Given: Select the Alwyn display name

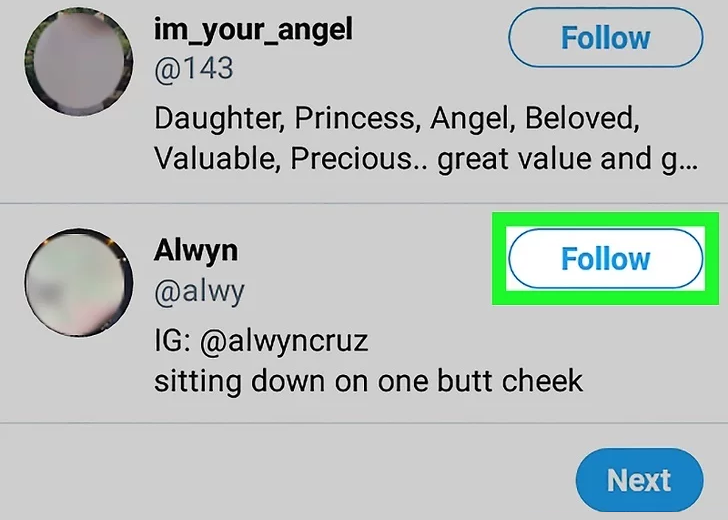Looking at the screenshot, I should (195, 251).
